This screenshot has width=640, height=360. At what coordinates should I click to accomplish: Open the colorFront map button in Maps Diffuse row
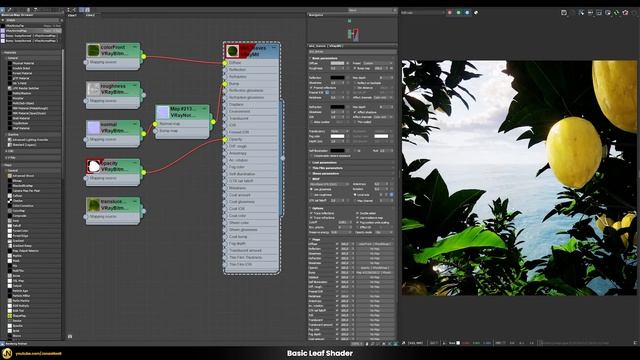click(374, 244)
